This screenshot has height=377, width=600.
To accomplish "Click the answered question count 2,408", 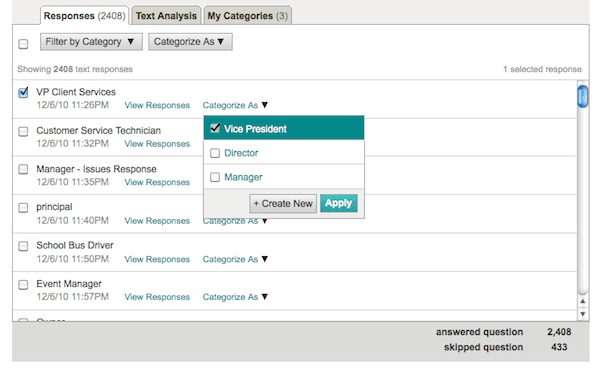I will coord(559,332).
